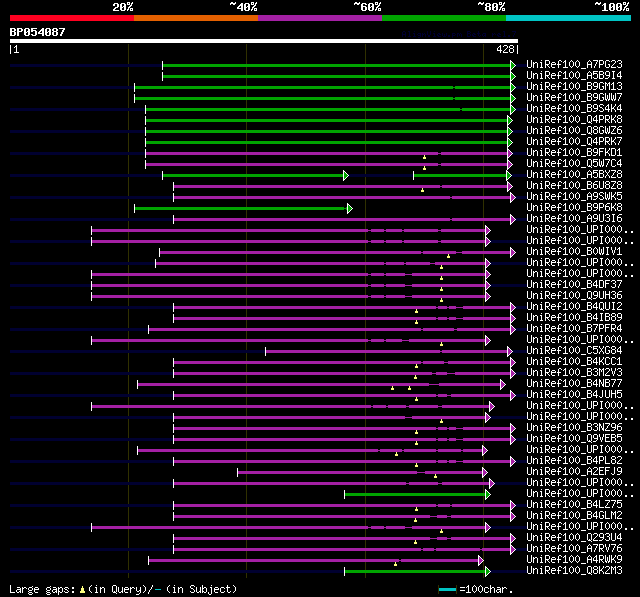
Task: Open hit UniRef100_Q9VEB5
Action: coord(574,439)
